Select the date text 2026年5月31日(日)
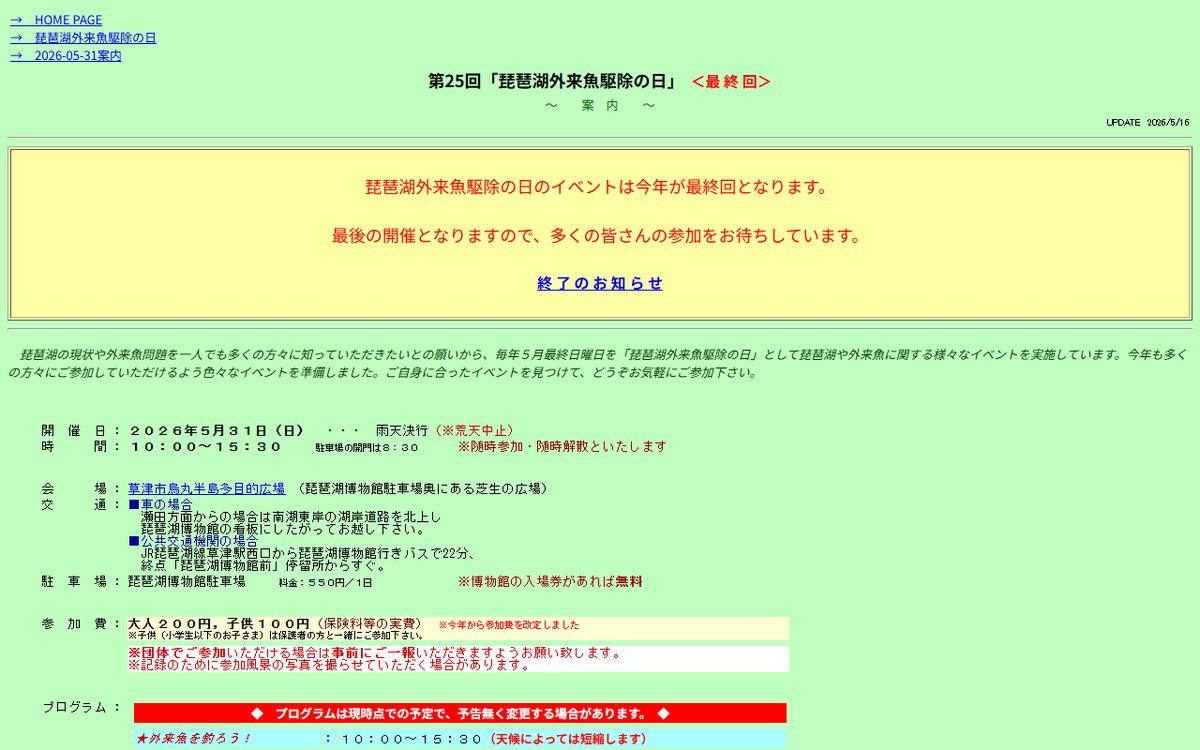 click(x=216, y=430)
